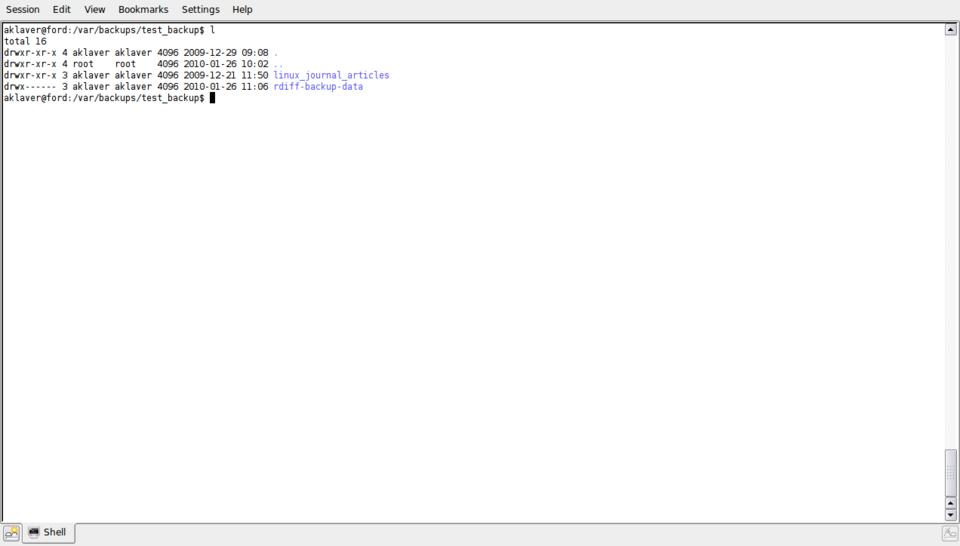Open the Edit menu
The width and height of the screenshot is (960, 546).
[61, 10]
